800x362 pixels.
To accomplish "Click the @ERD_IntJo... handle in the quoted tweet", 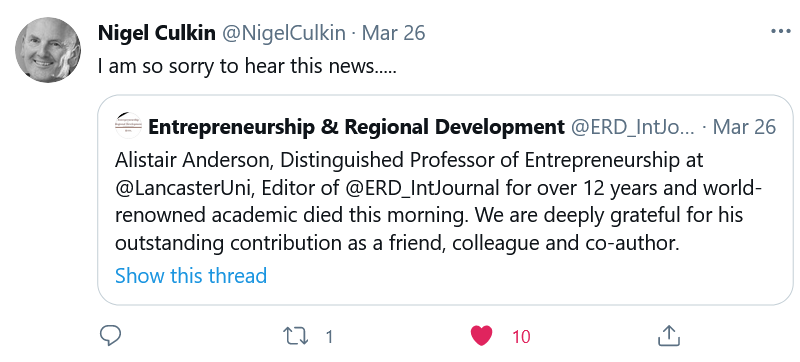I will tap(632, 127).
